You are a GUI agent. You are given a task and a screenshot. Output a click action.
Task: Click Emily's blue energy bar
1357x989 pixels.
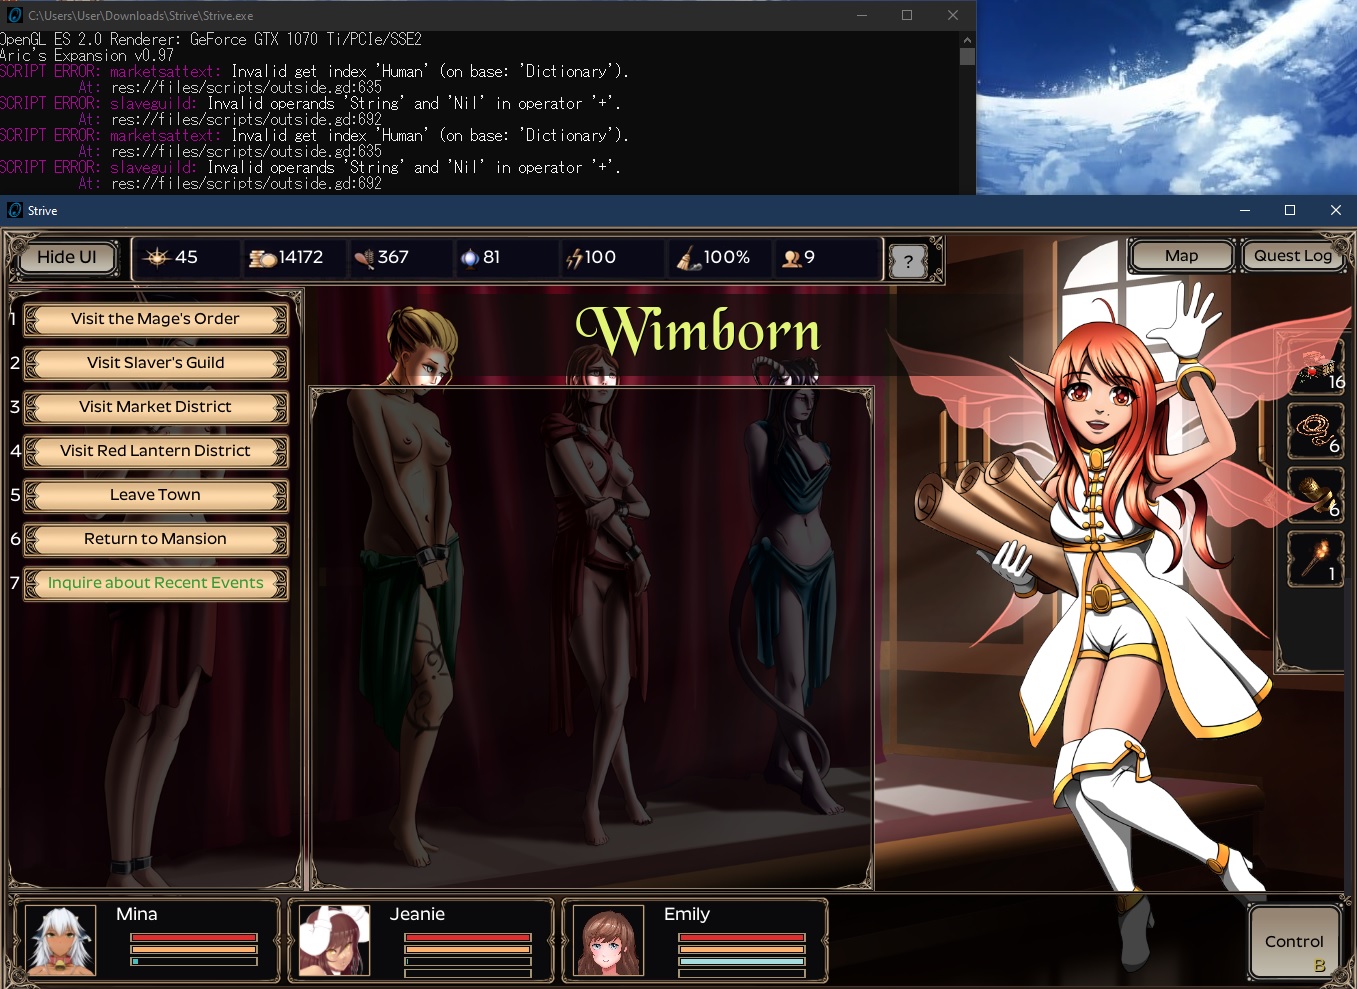click(741, 961)
